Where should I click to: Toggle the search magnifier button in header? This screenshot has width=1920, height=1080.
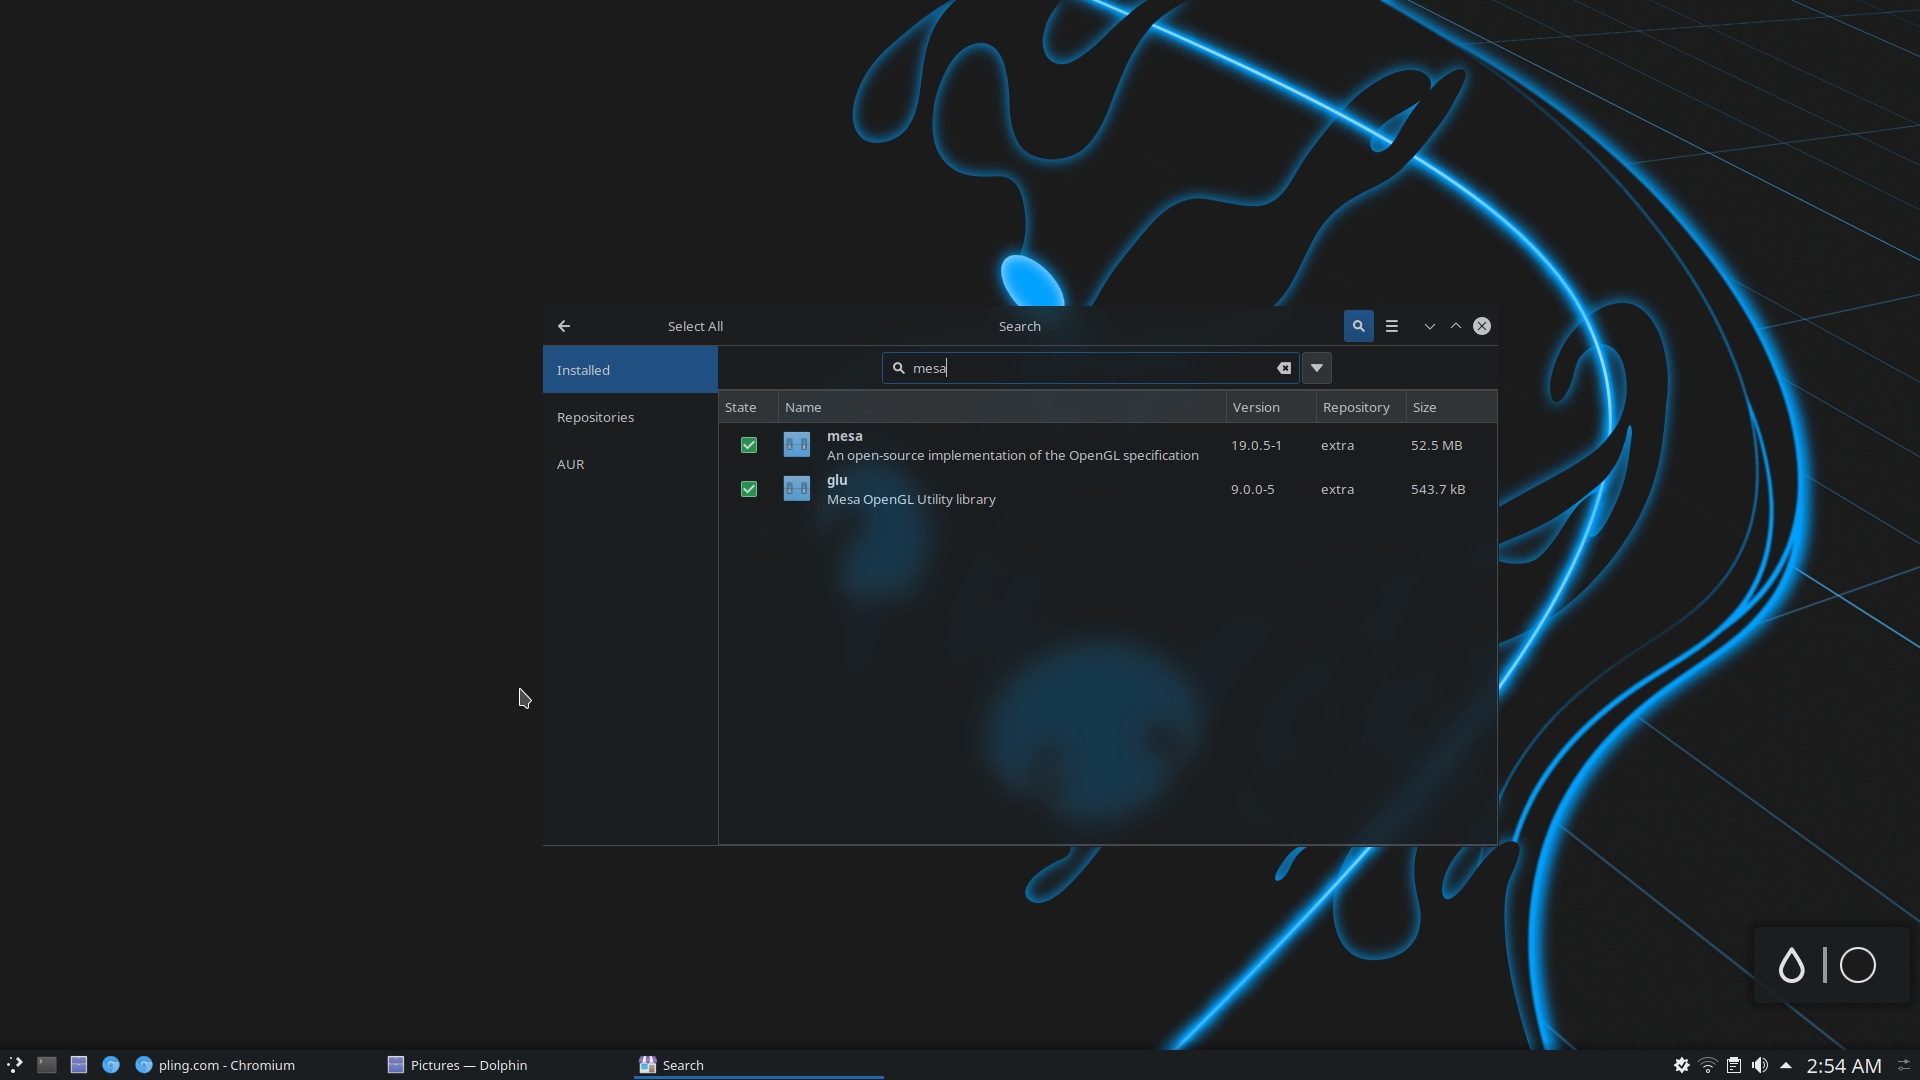pos(1358,326)
